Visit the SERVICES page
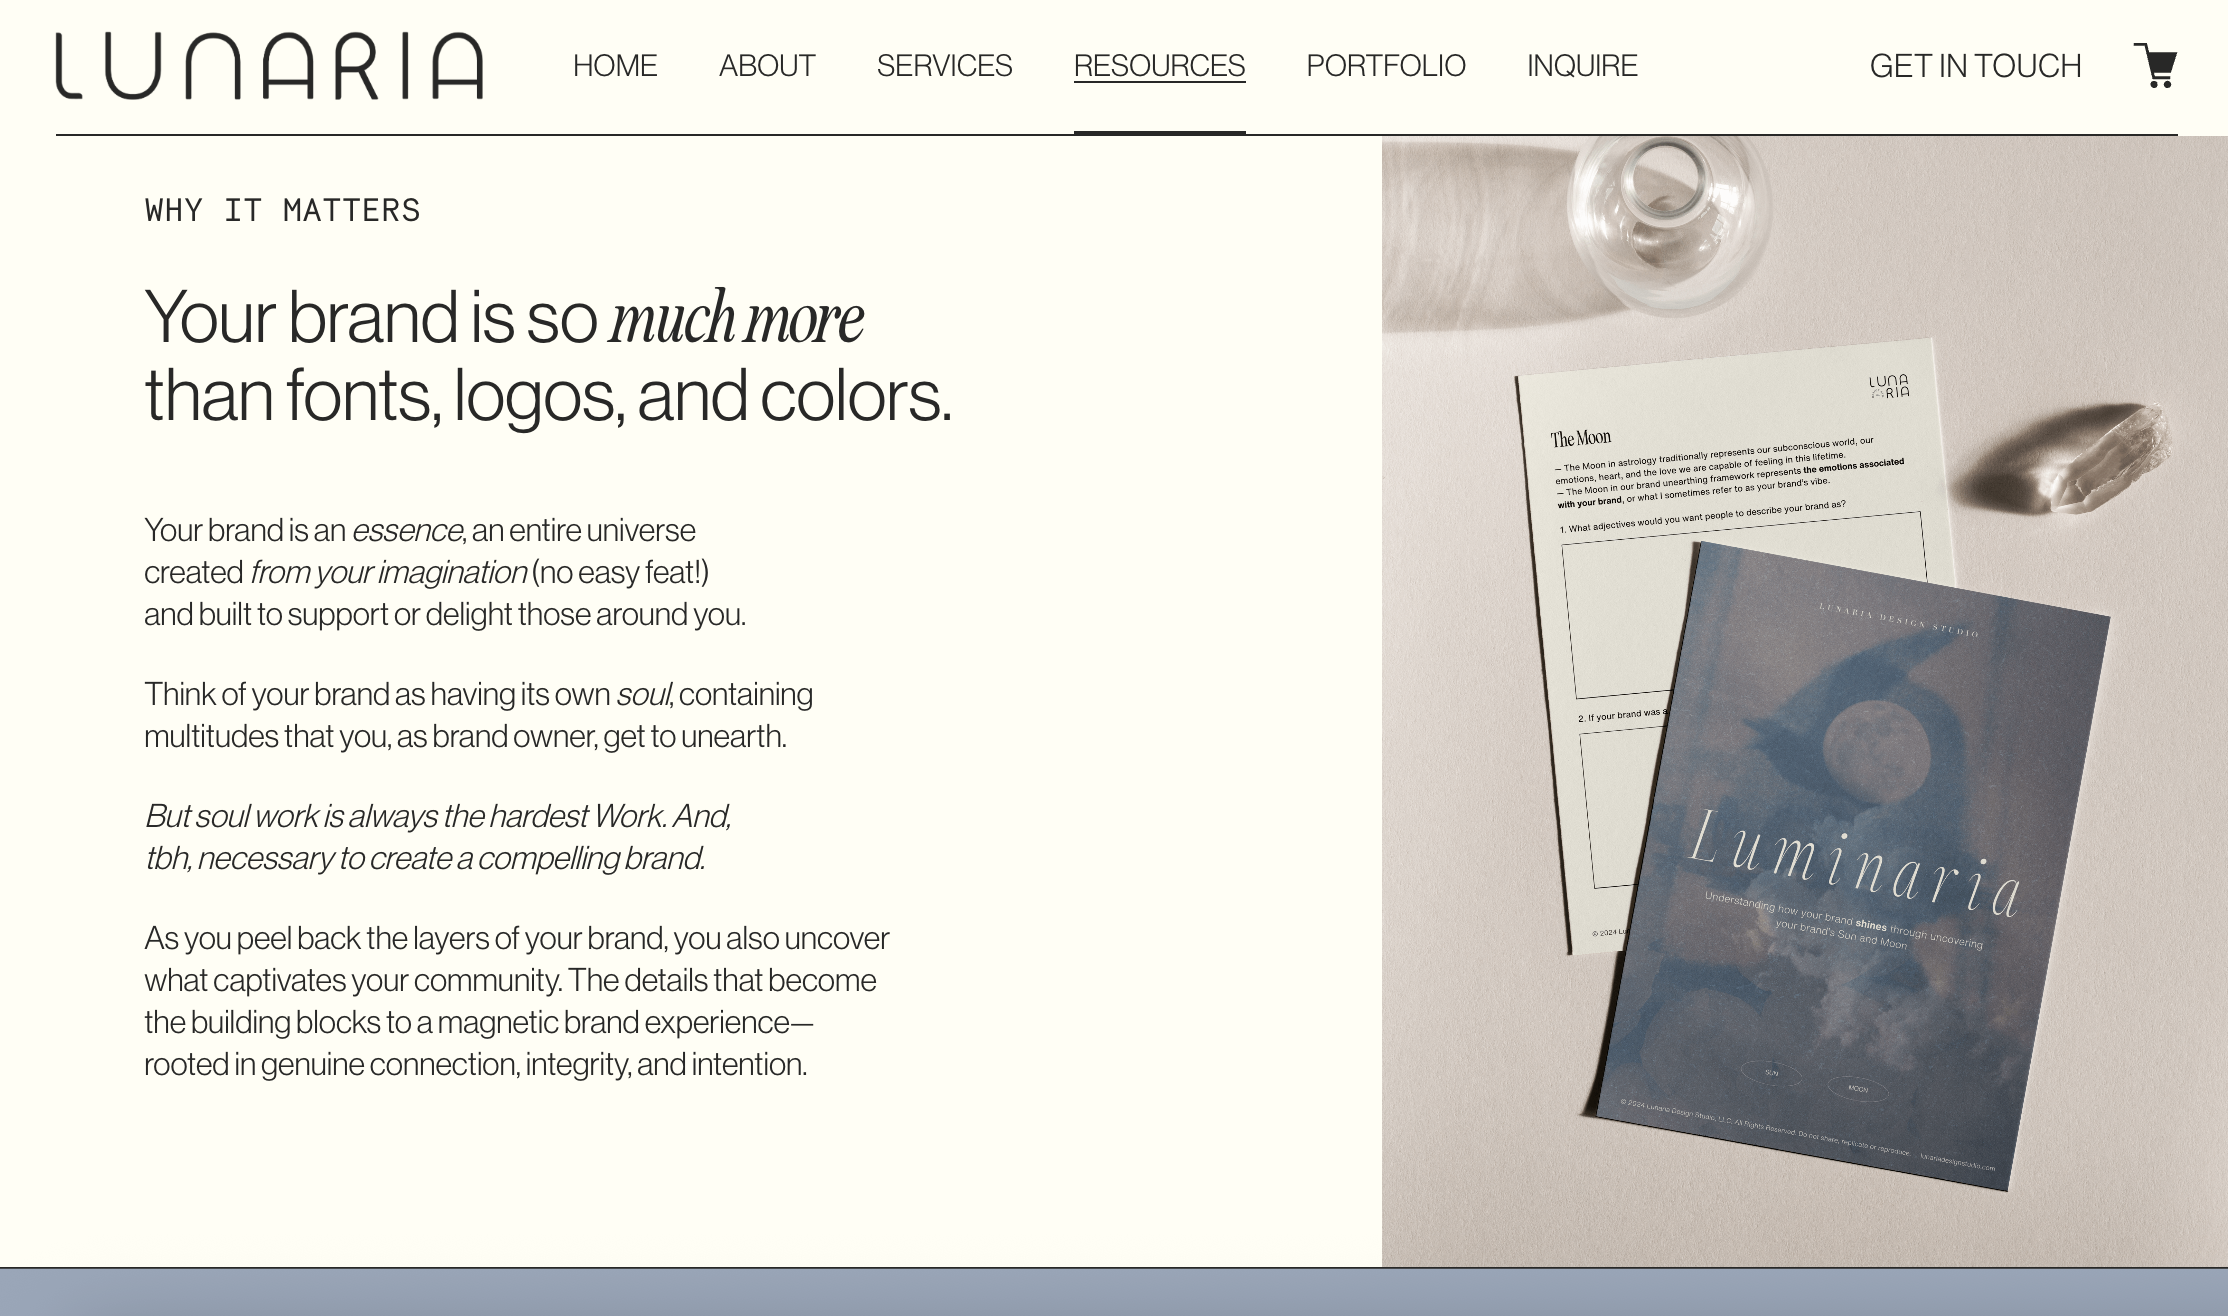The image size is (2228, 1316). coord(944,66)
